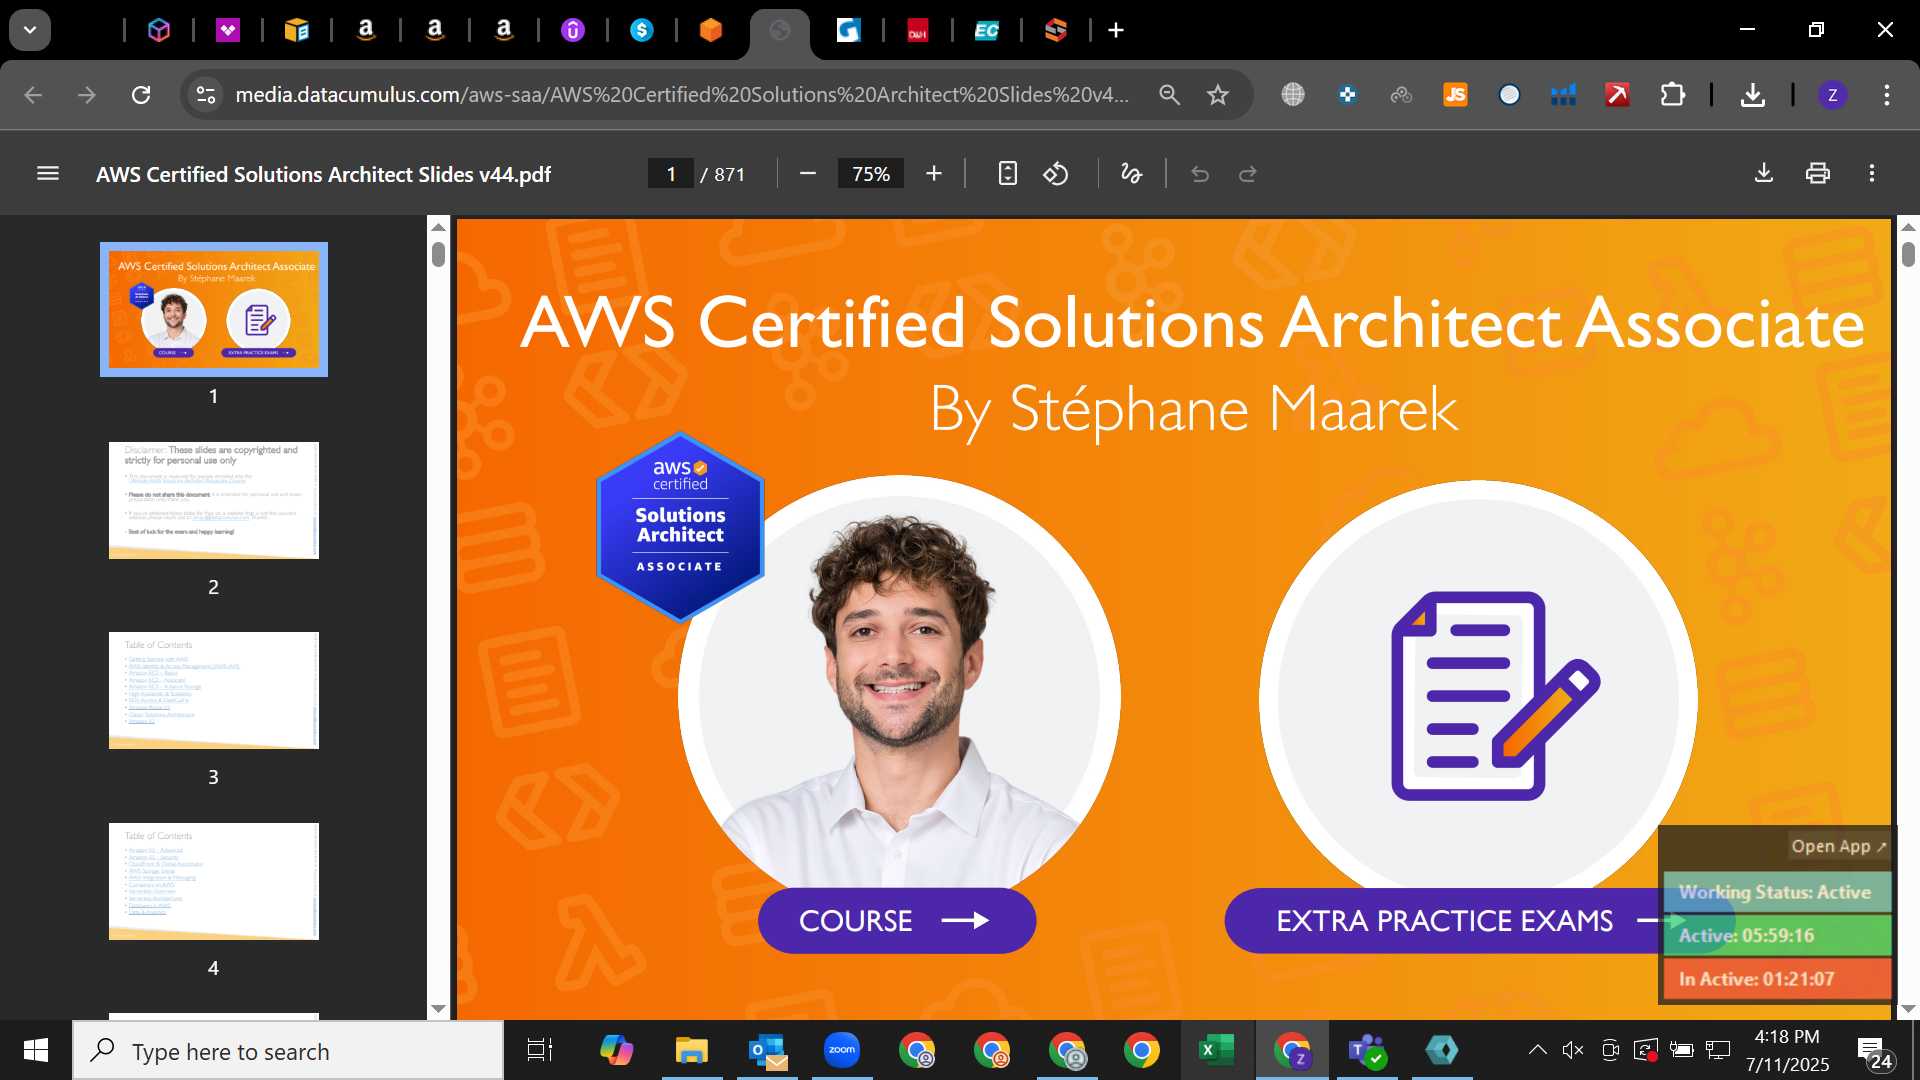The height and width of the screenshot is (1080, 1920).
Task: Switch to the purple U tab
Action: click(573, 30)
